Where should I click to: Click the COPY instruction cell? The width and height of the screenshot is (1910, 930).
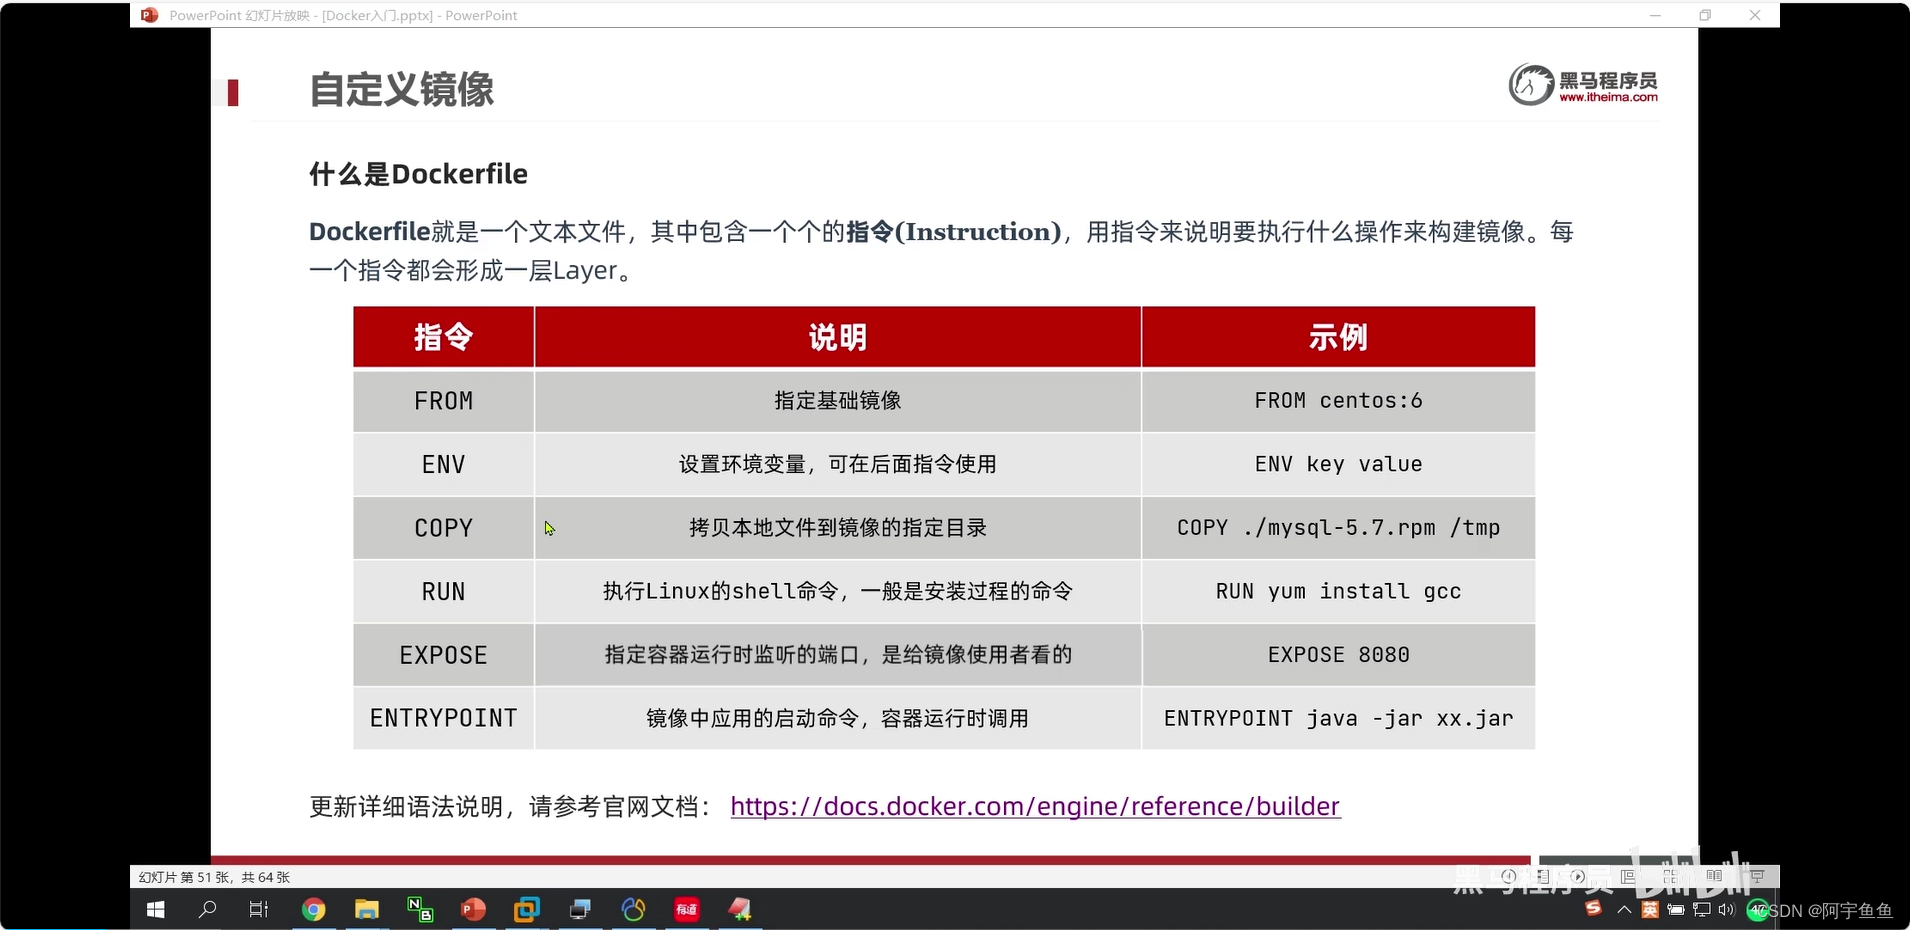(x=443, y=528)
